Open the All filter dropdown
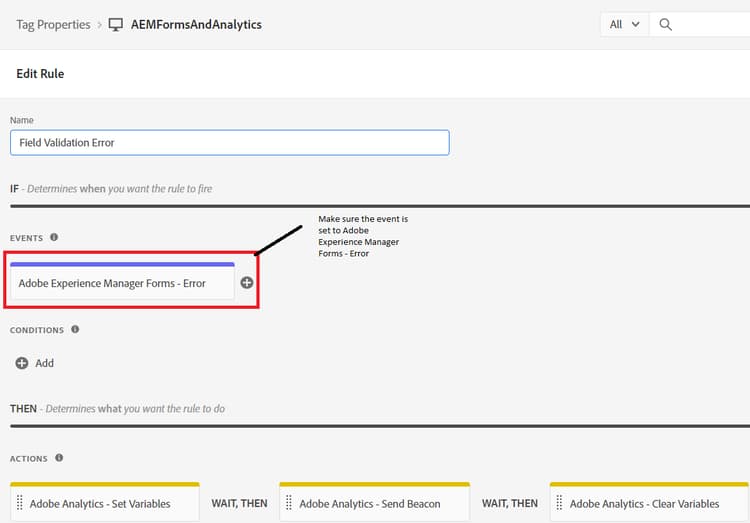 [625, 24]
